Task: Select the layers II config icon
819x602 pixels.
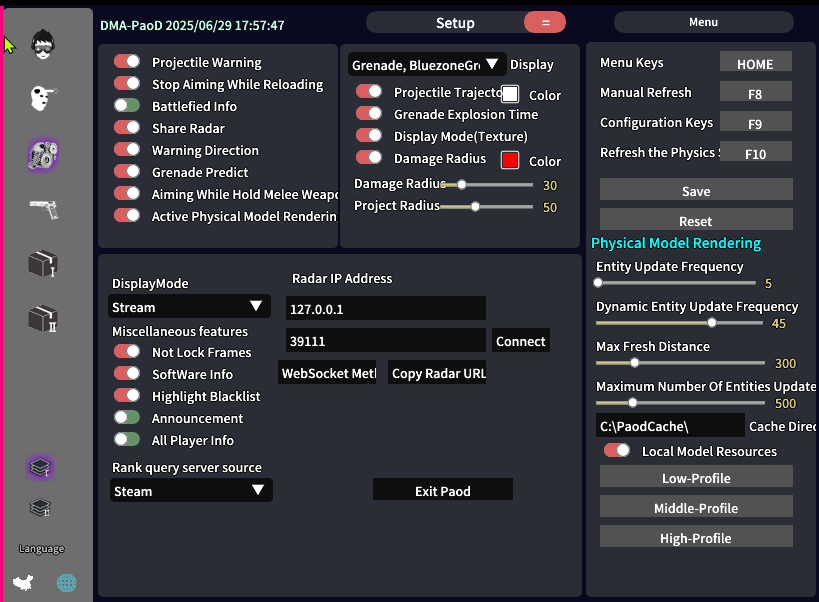Action: point(41,507)
